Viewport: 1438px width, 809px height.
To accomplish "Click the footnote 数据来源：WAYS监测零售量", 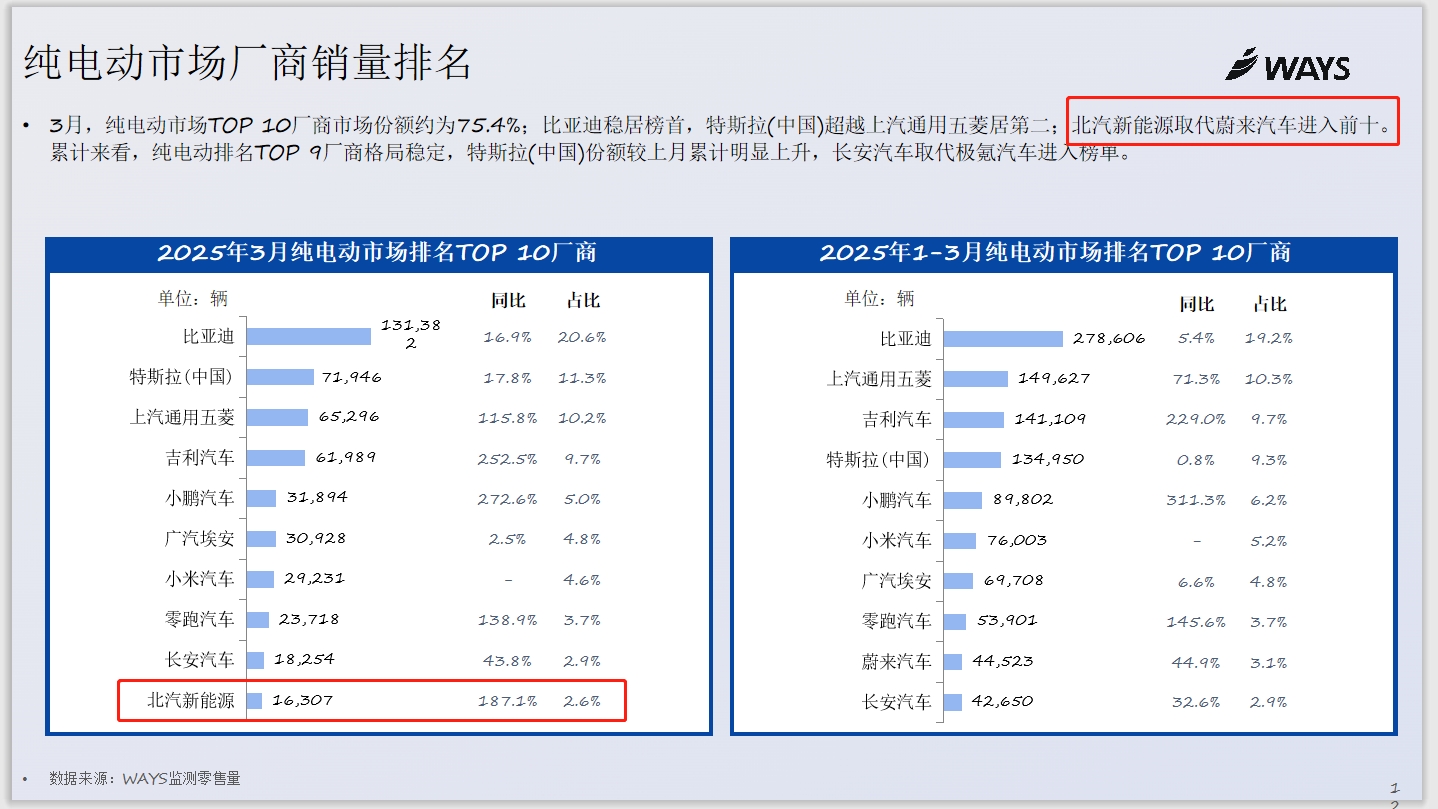I will coord(145,778).
